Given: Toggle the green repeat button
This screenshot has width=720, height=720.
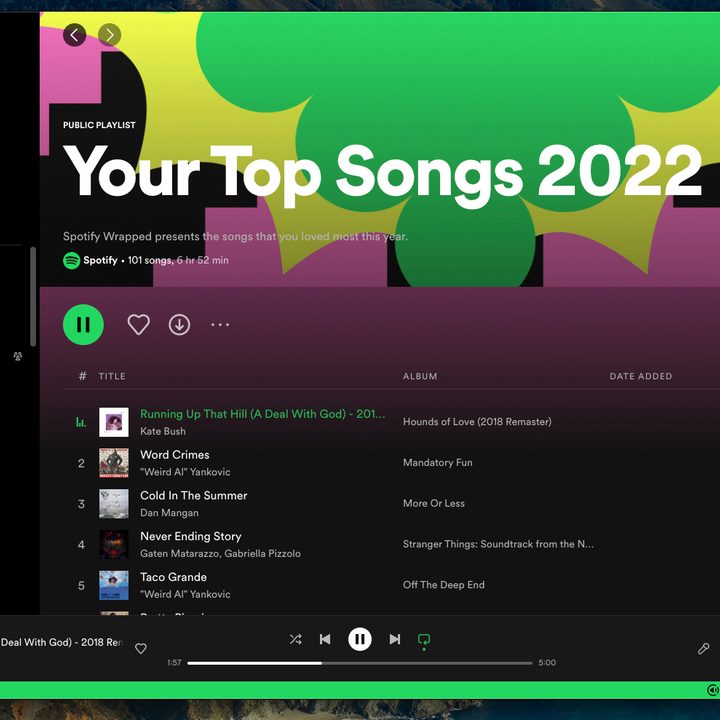Looking at the screenshot, I should tap(424, 640).
